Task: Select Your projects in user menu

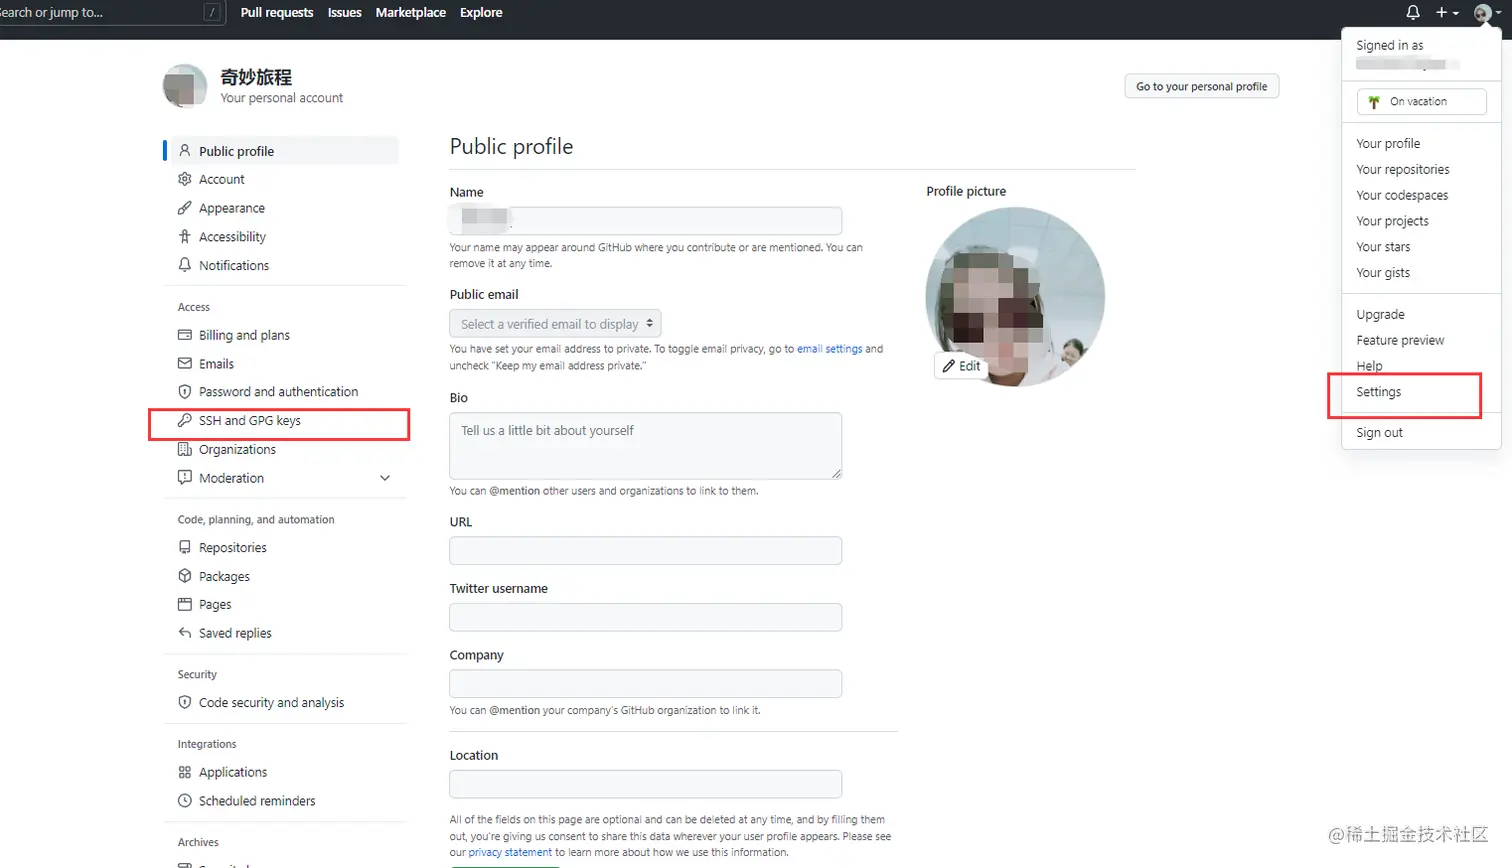Action: (1392, 221)
